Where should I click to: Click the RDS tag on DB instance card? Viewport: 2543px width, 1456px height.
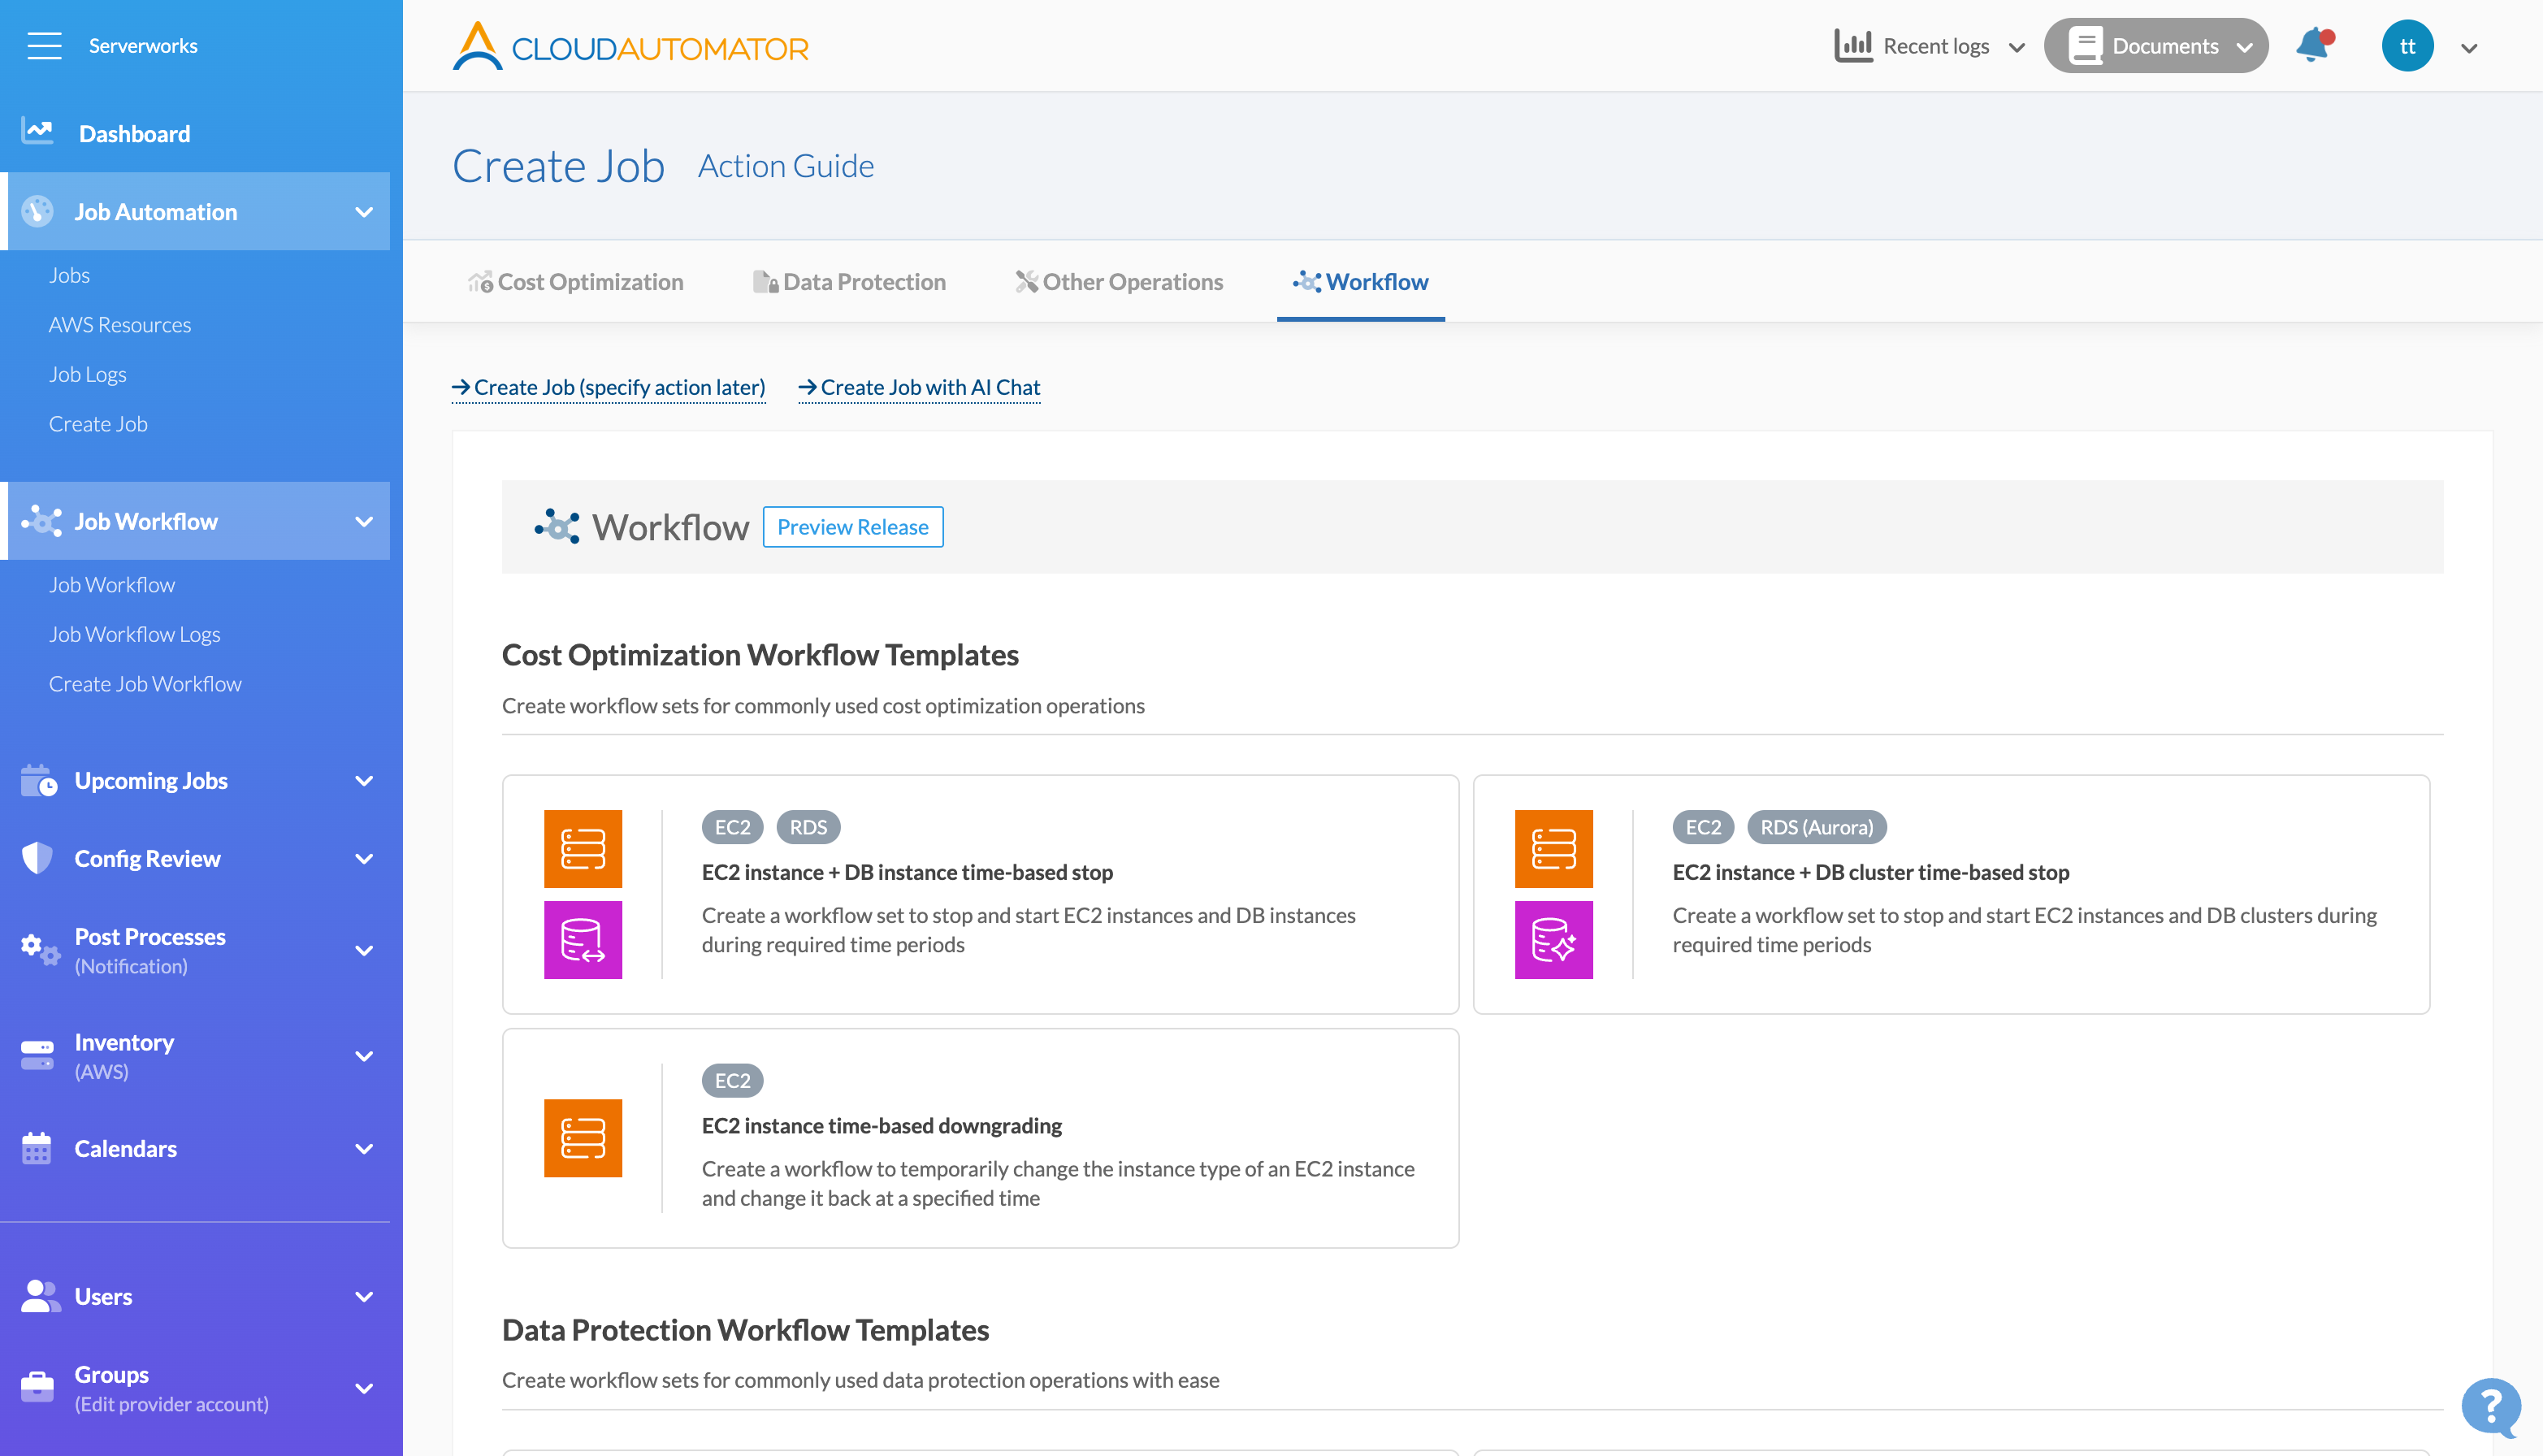point(808,827)
